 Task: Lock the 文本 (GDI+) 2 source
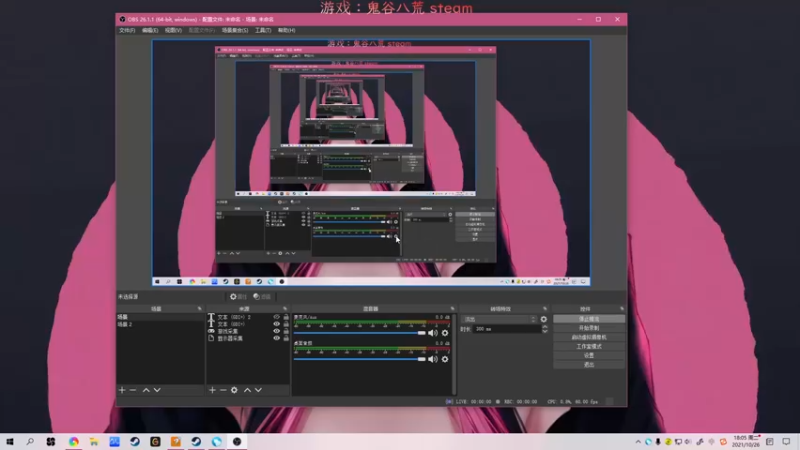[286, 317]
